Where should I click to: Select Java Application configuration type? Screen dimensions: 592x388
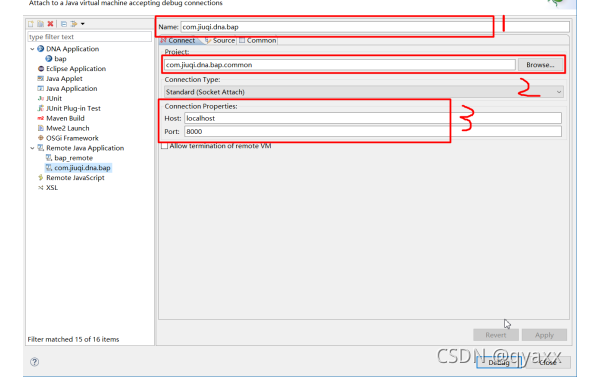point(72,88)
